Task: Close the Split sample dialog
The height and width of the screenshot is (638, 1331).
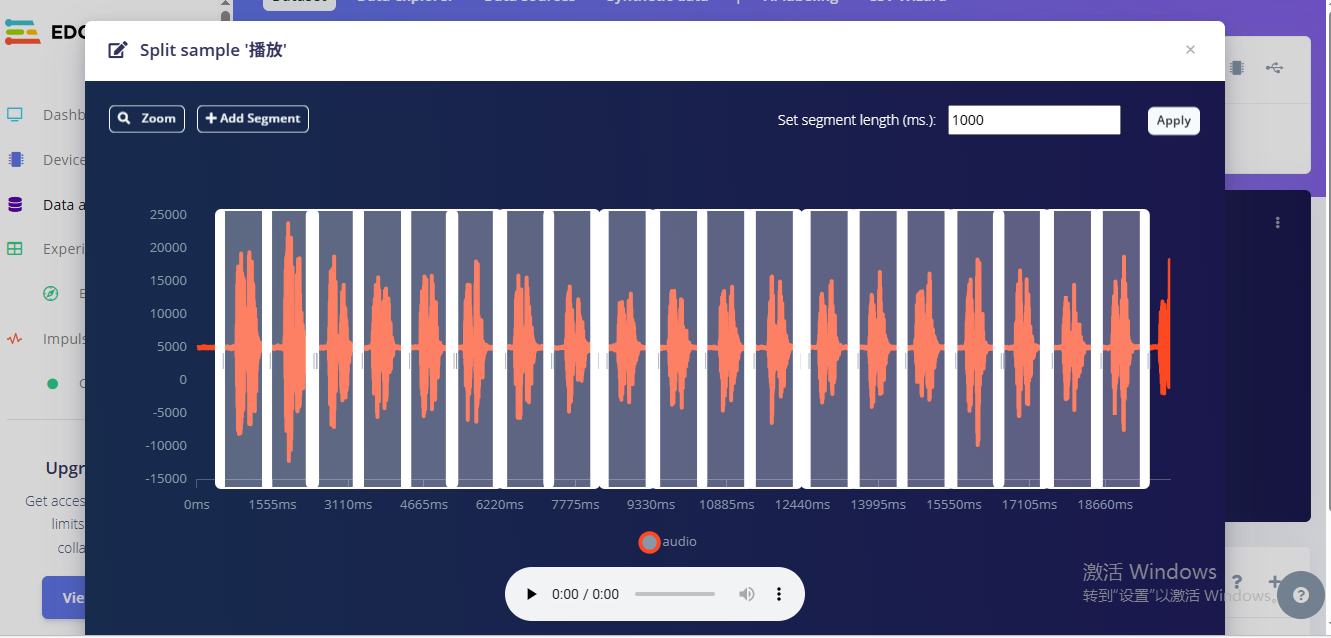Action: 1190,50
